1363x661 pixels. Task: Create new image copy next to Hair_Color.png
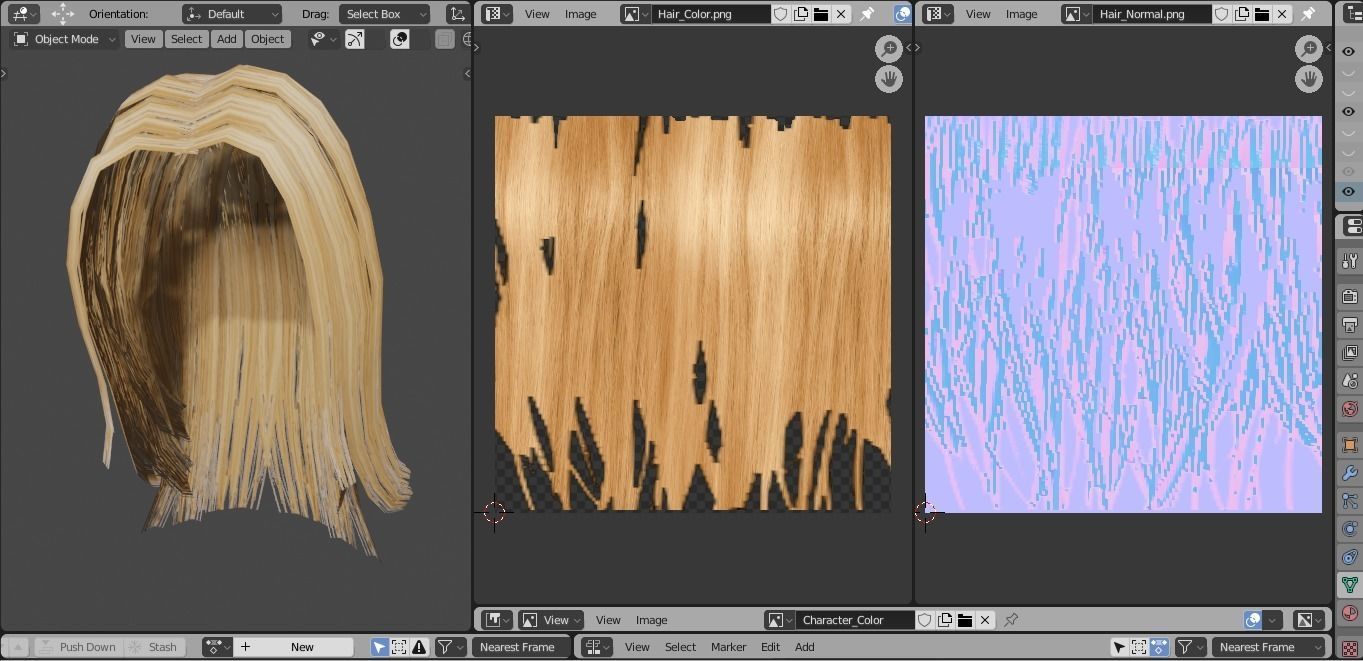click(801, 14)
